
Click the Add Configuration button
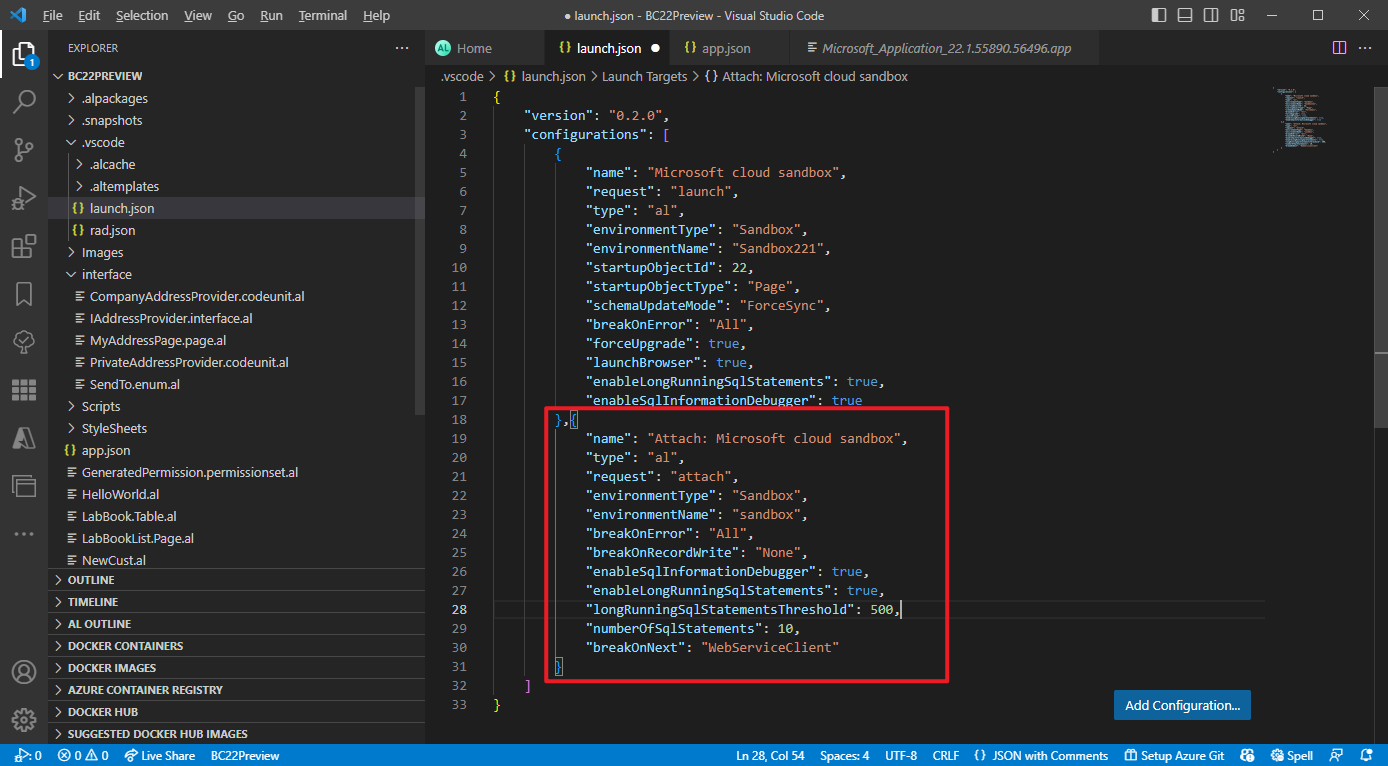click(x=1181, y=704)
